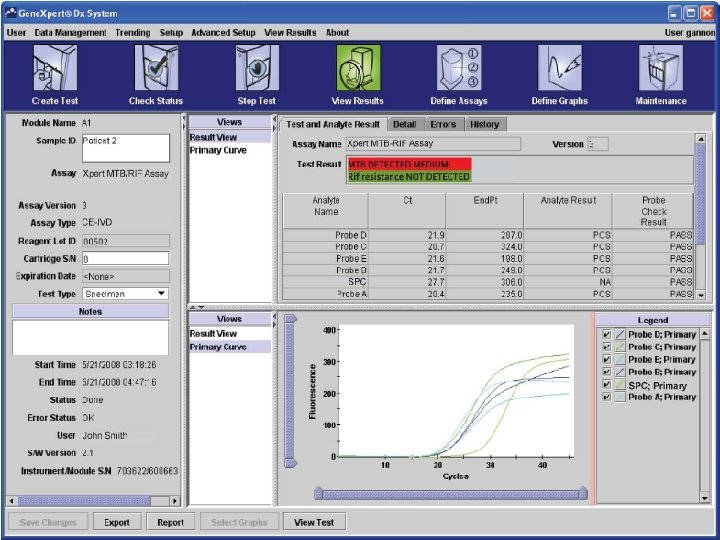The image size is (720, 540).
Task: Open the Check Status icon
Action: 156,68
